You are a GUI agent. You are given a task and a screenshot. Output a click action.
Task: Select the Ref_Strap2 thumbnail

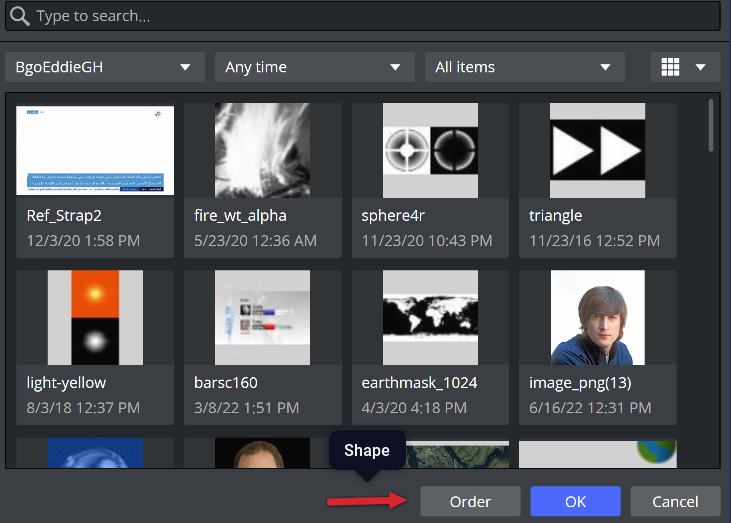(95, 150)
